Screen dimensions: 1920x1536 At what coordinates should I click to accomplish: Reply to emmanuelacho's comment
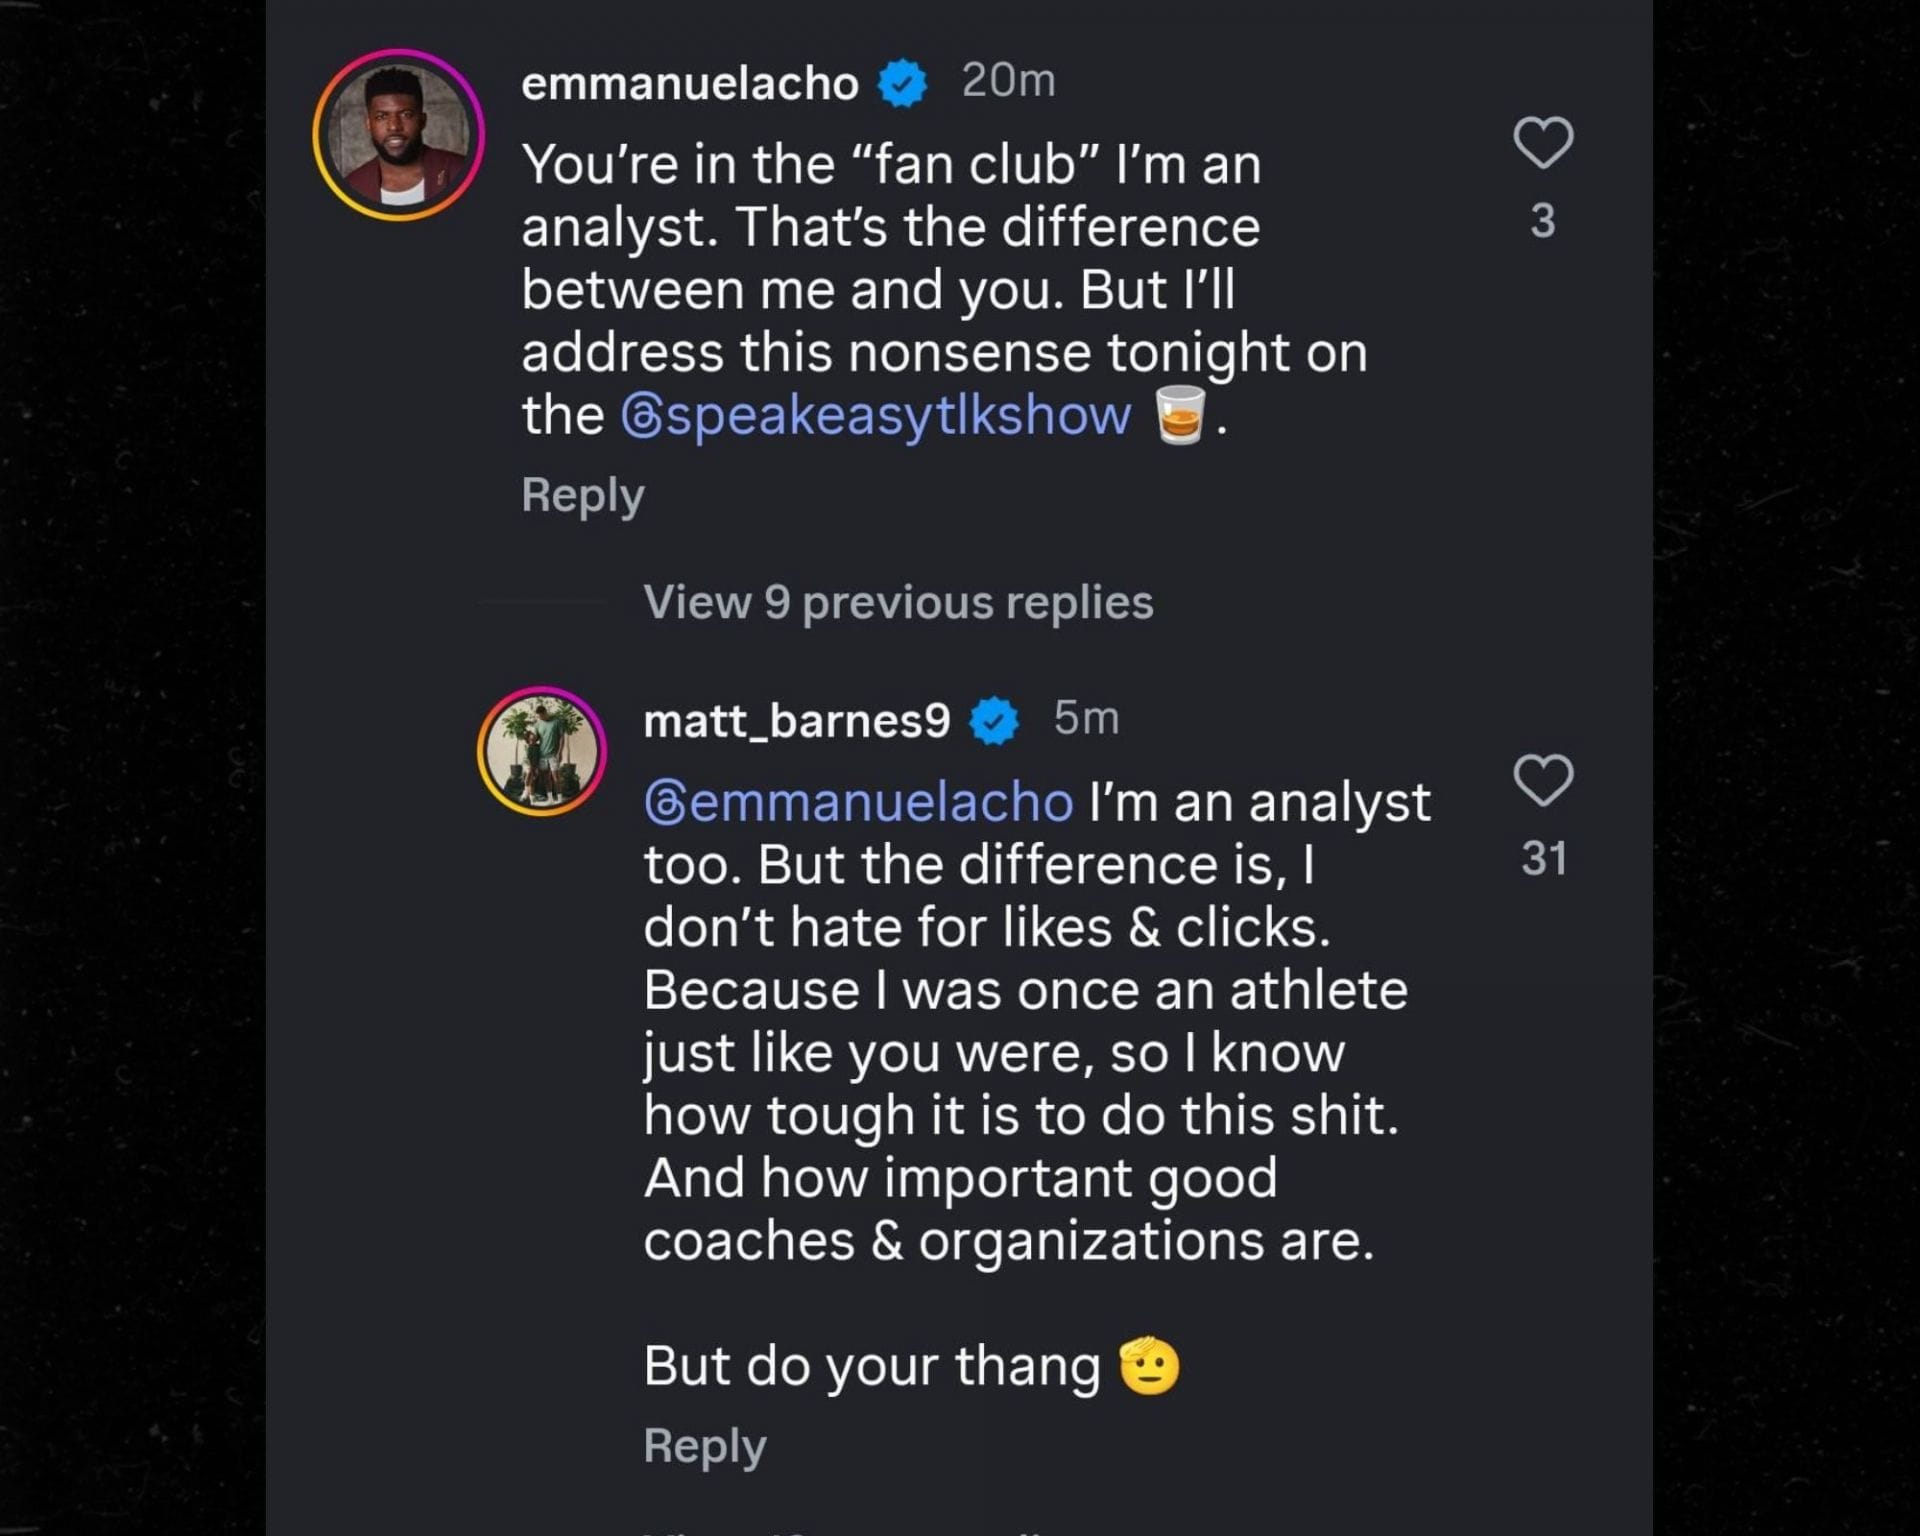coord(582,494)
